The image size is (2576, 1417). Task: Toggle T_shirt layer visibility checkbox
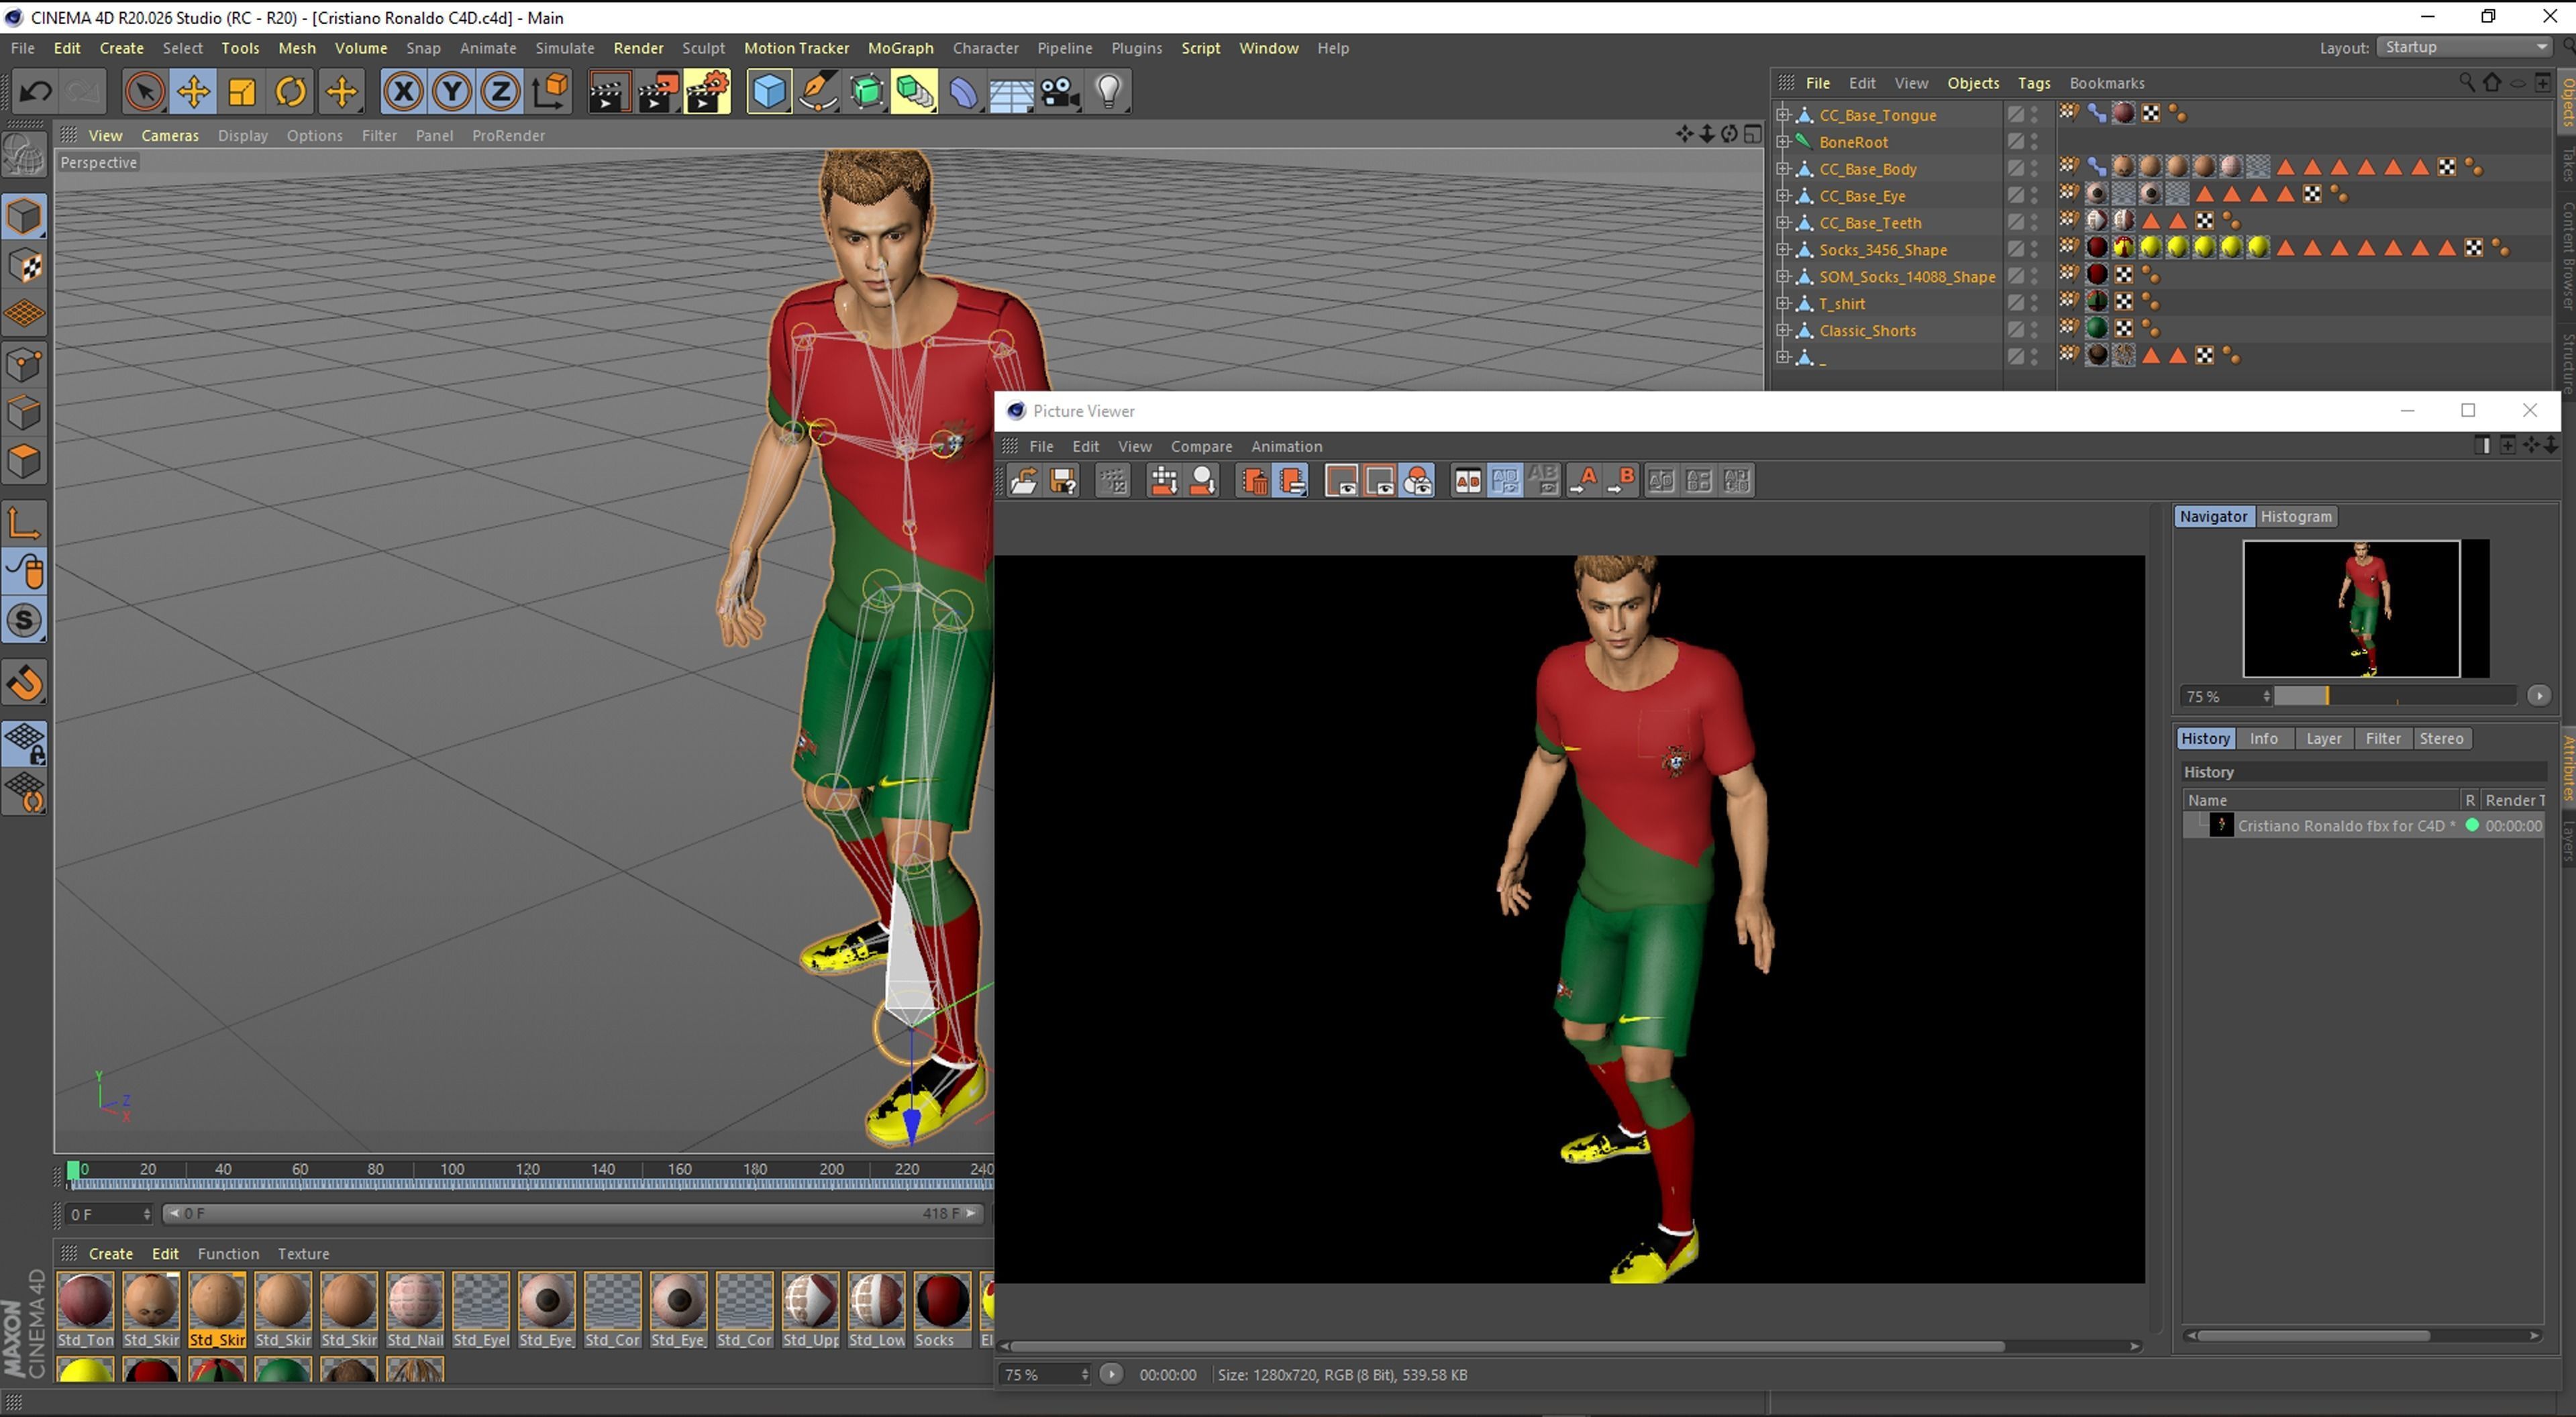click(2016, 304)
